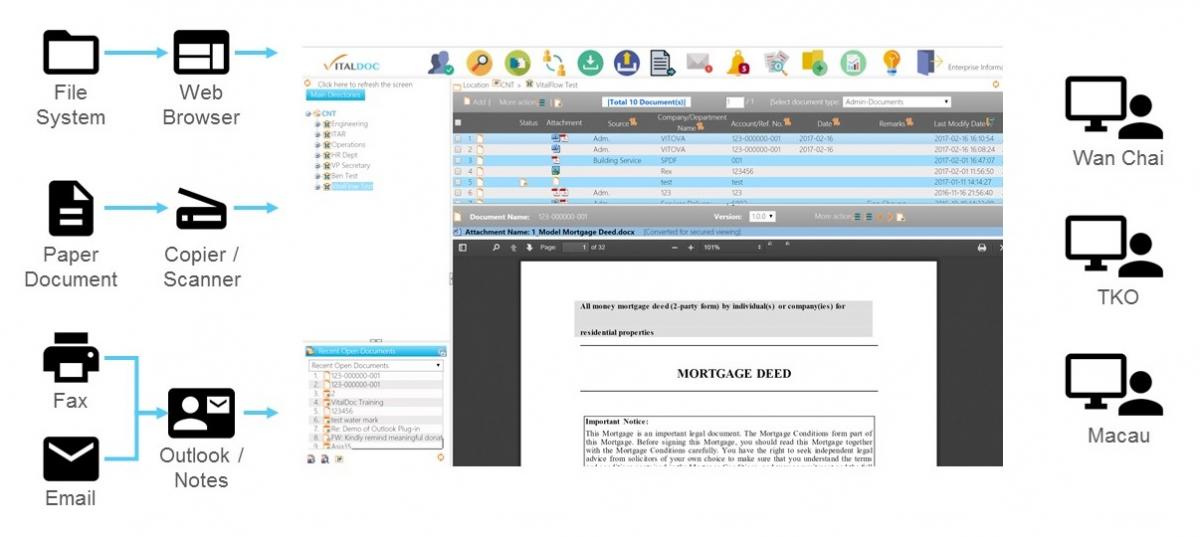The width and height of the screenshot is (1200, 537).
Task: Click the VitalDoc logo
Action: 351,63
